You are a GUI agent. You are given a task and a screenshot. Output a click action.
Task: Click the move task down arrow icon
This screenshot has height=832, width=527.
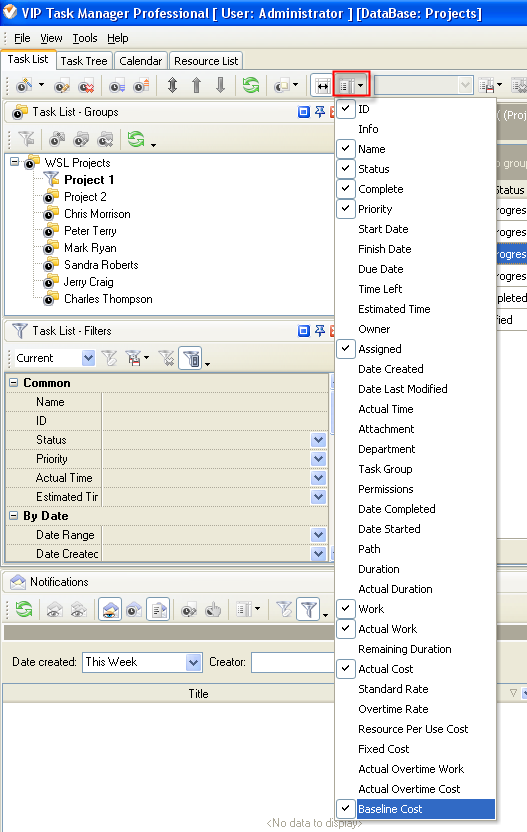[221, 85]
